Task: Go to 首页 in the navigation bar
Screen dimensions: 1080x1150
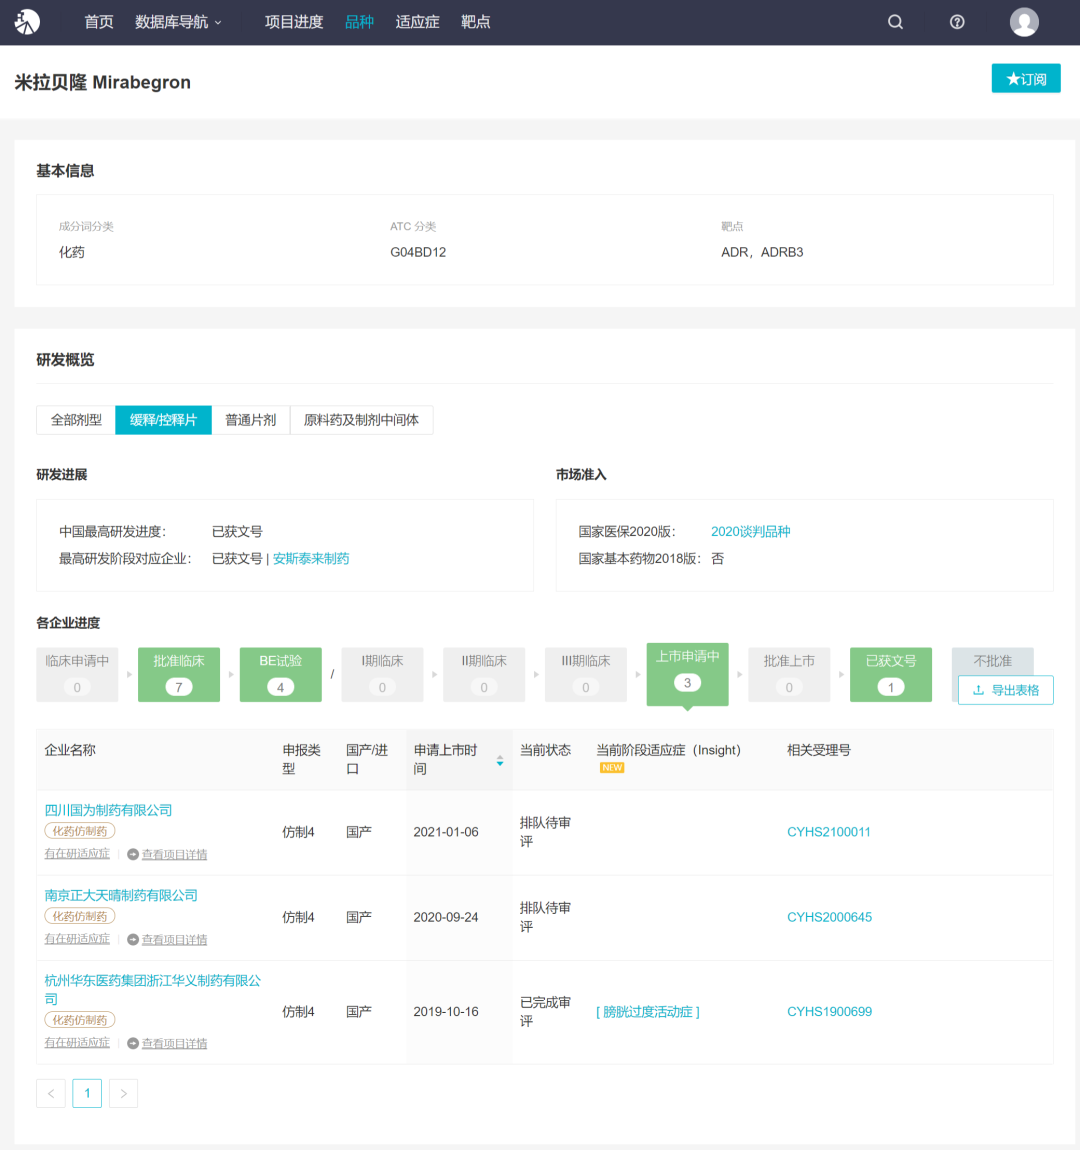Action: pyautogui.click(x=99, y=22)
